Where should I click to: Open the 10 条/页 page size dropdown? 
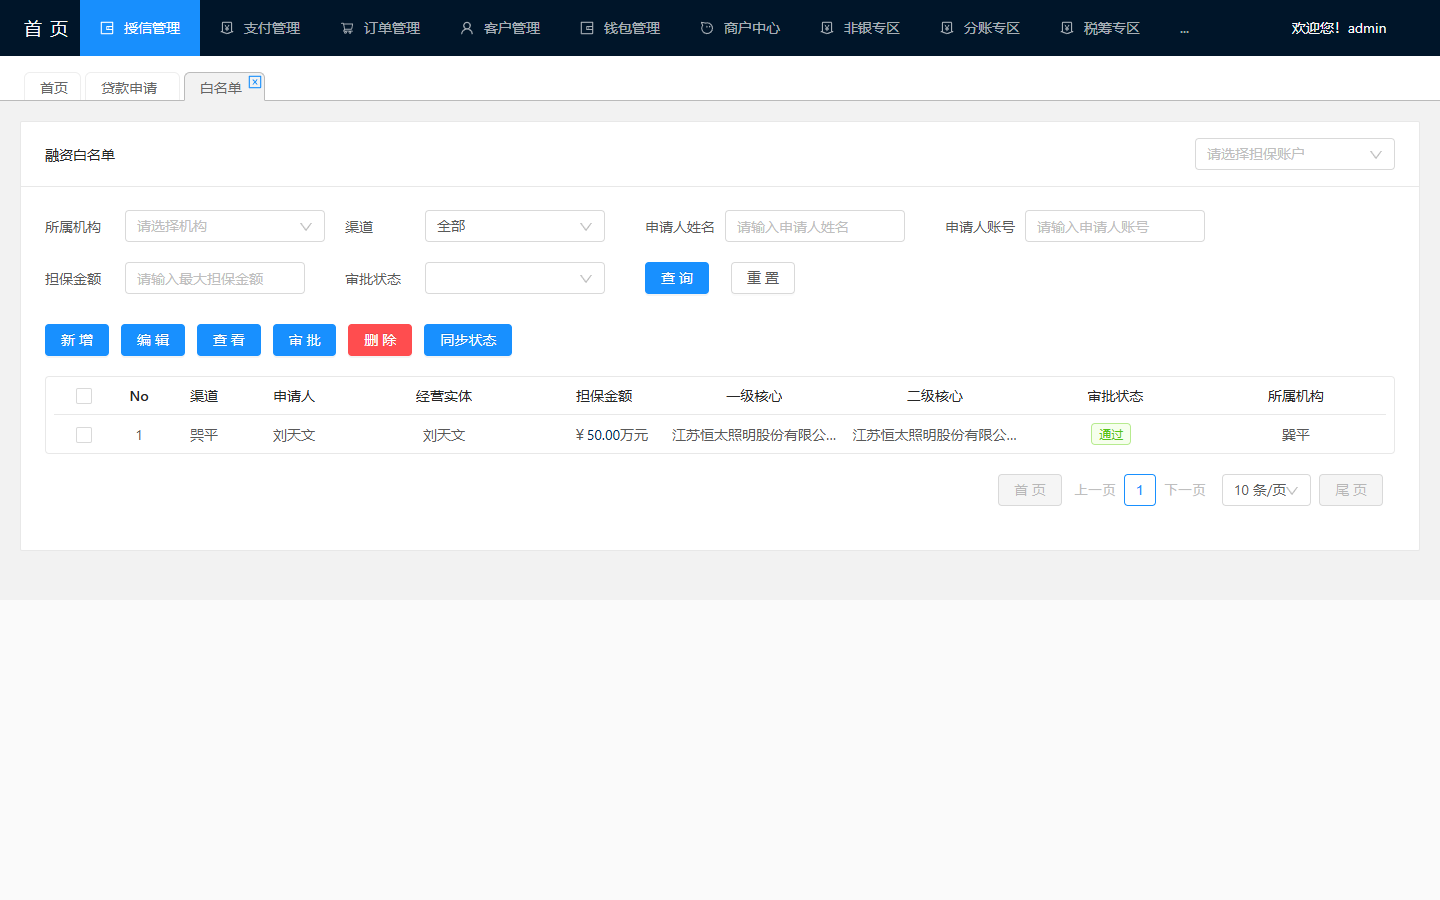point(1266,490)
